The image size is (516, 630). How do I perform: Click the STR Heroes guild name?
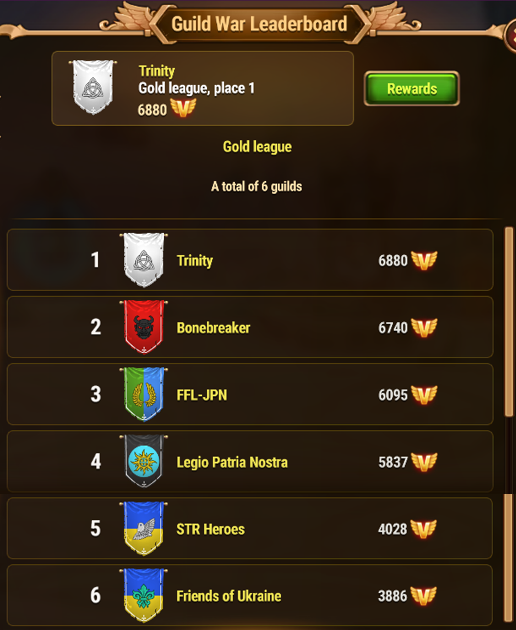(211, 529)
